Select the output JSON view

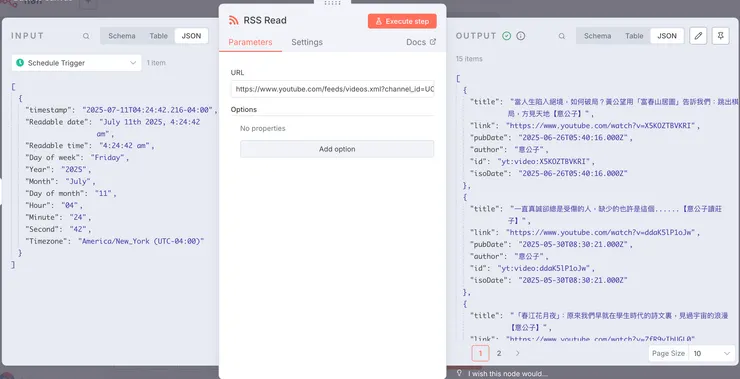tap(667, 36)
